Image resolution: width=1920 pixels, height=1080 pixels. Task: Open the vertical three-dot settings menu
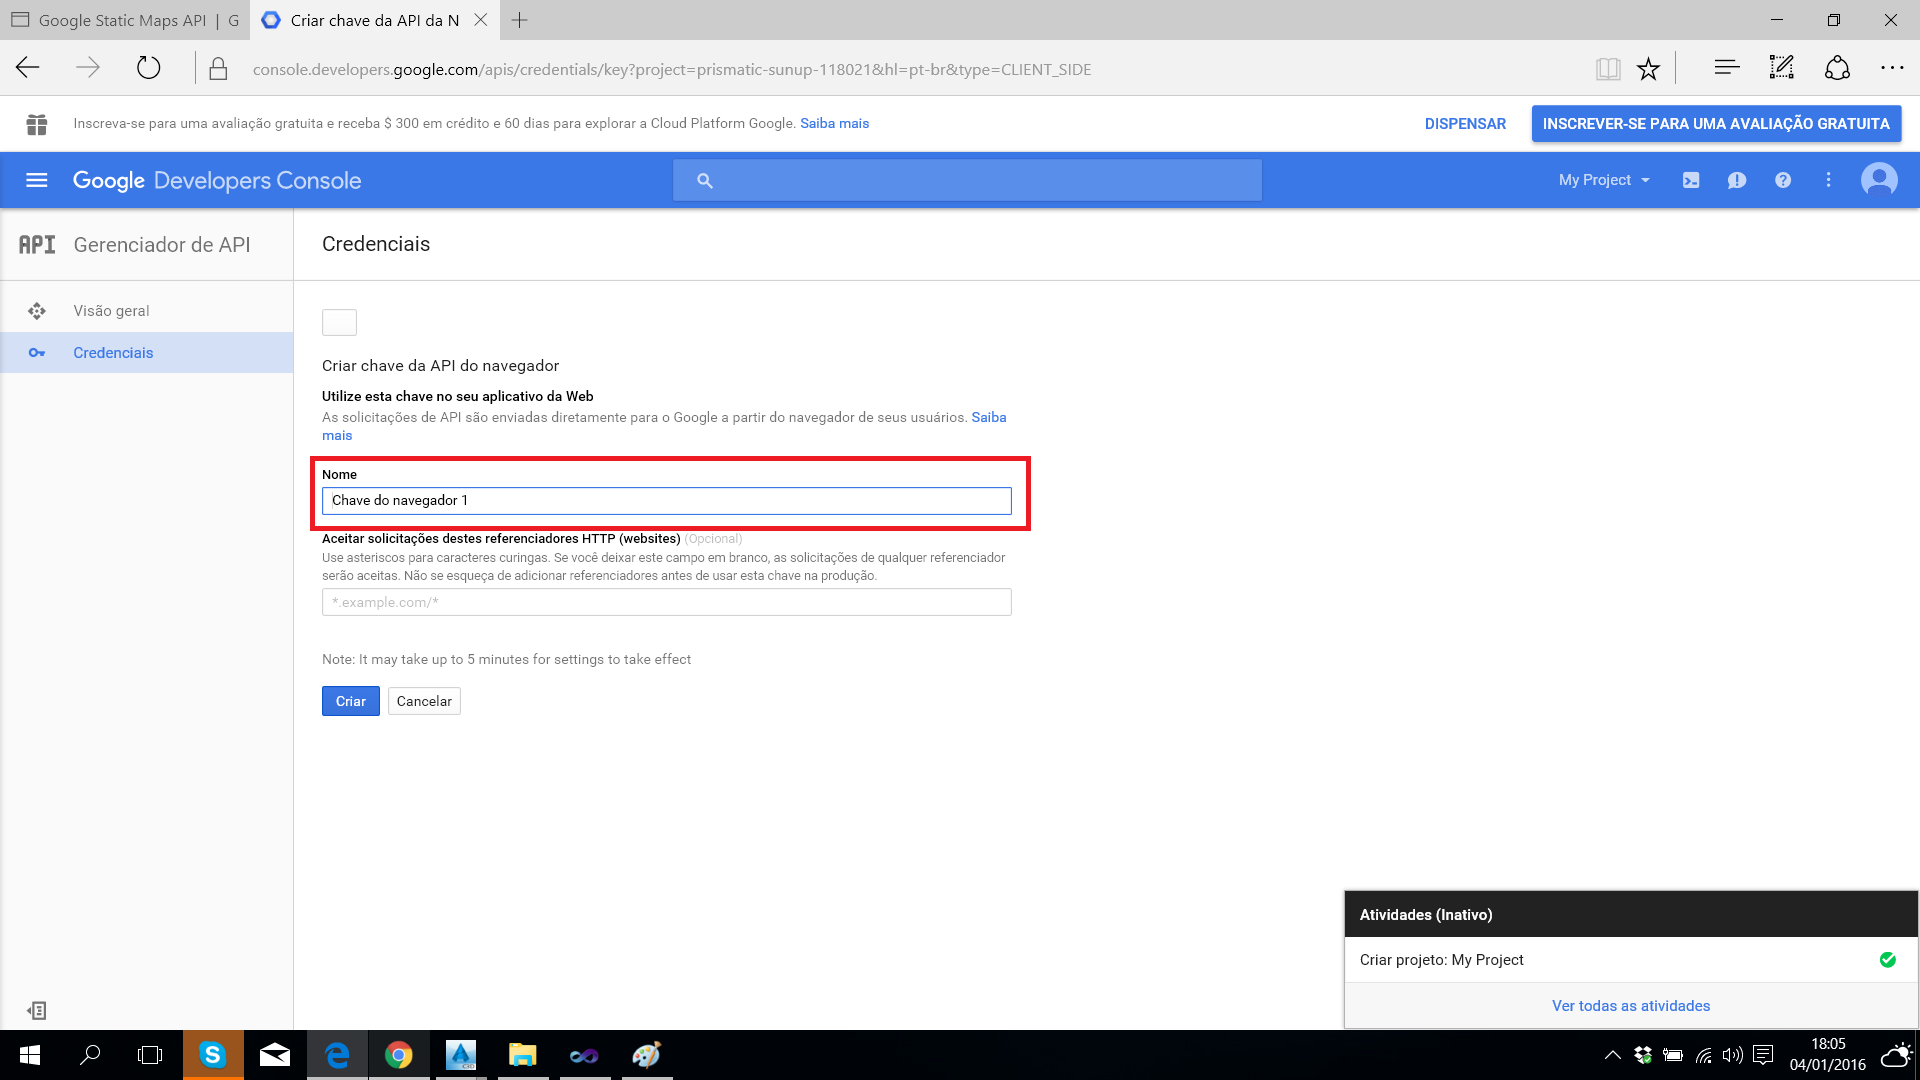click(x=1829, y=180)
